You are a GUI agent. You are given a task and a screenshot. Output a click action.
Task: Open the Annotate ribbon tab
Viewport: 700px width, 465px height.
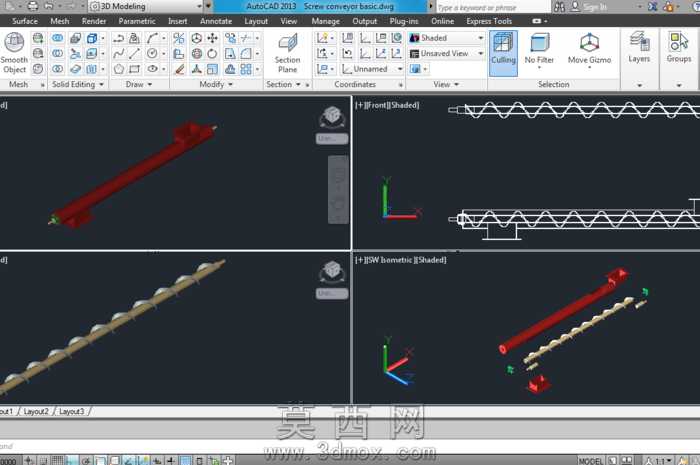pos(216,21)
